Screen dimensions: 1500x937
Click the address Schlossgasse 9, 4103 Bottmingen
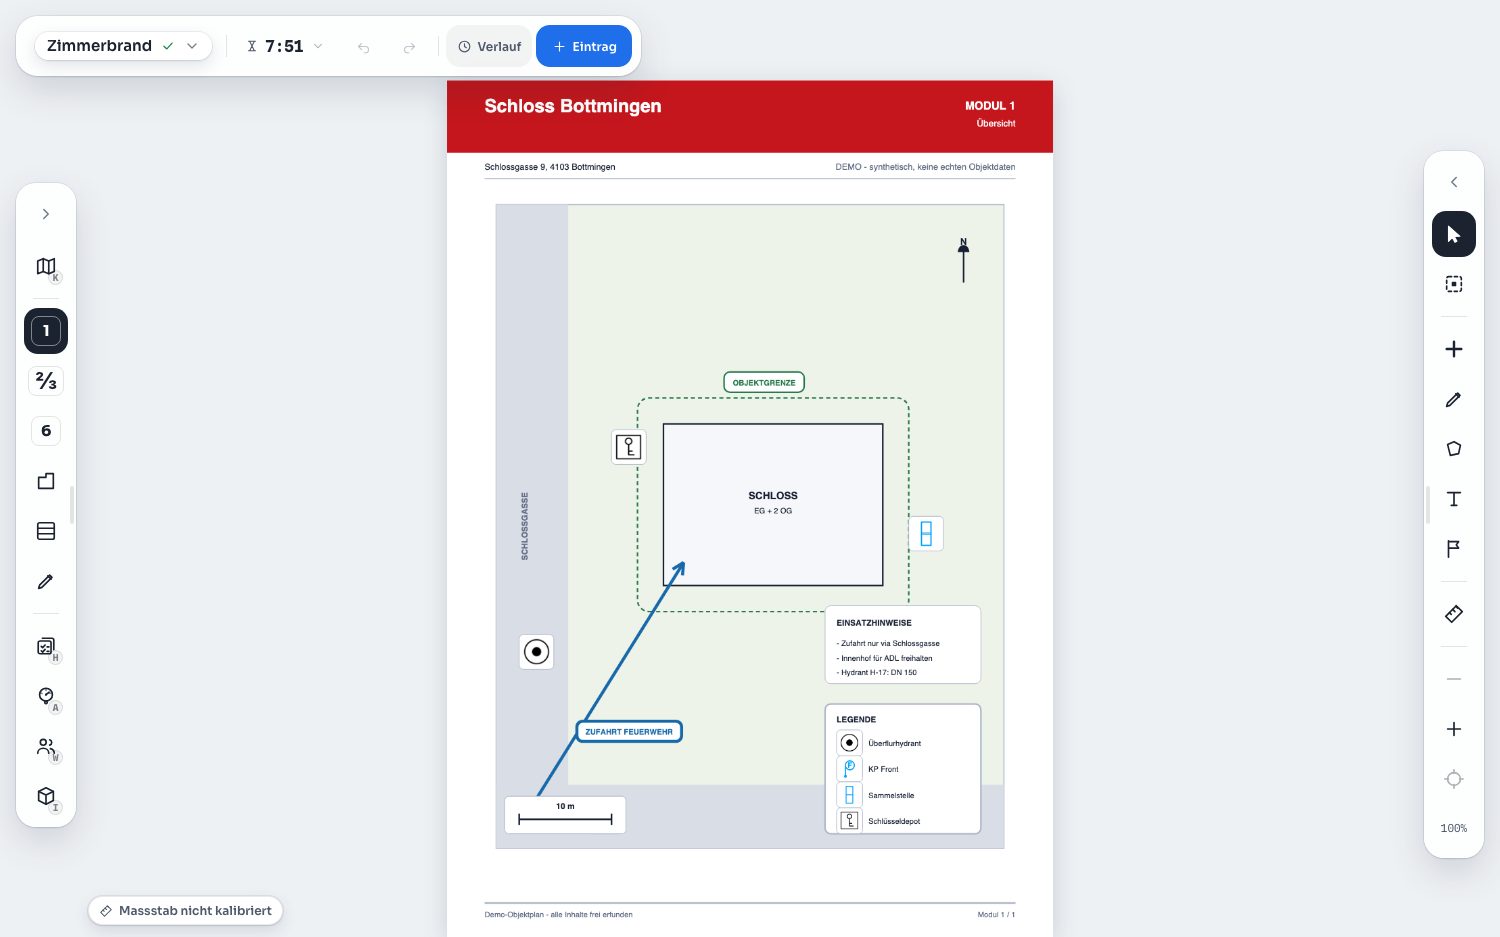tap(550, 167)
